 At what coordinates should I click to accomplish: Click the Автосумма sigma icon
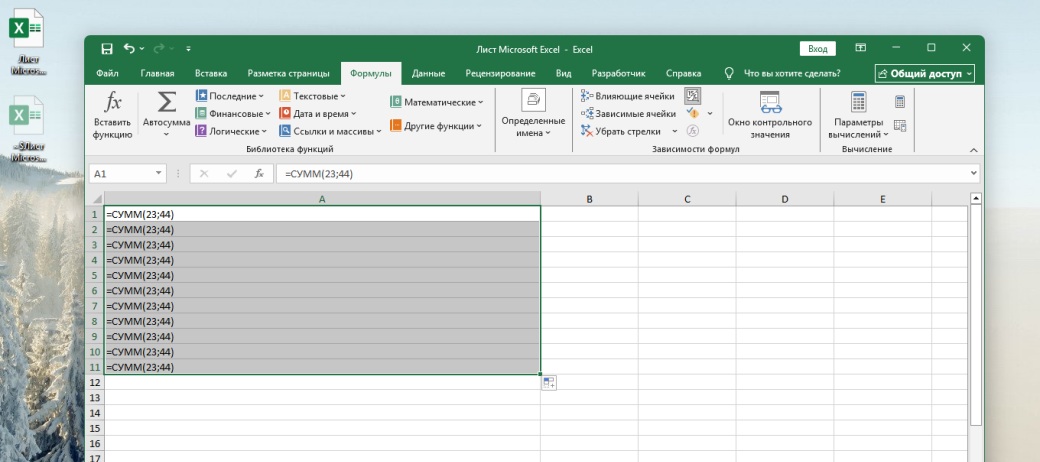(166, 102)
